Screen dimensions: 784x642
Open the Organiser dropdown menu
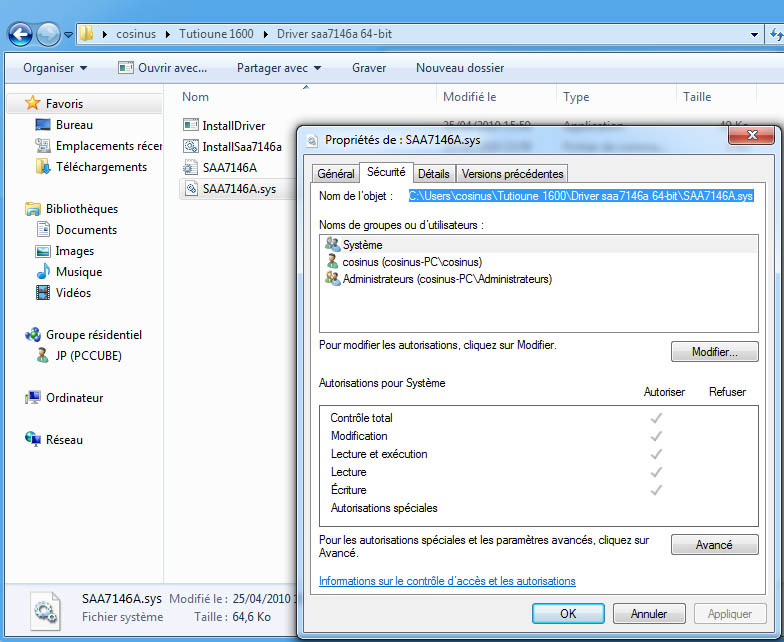point(55,68)
